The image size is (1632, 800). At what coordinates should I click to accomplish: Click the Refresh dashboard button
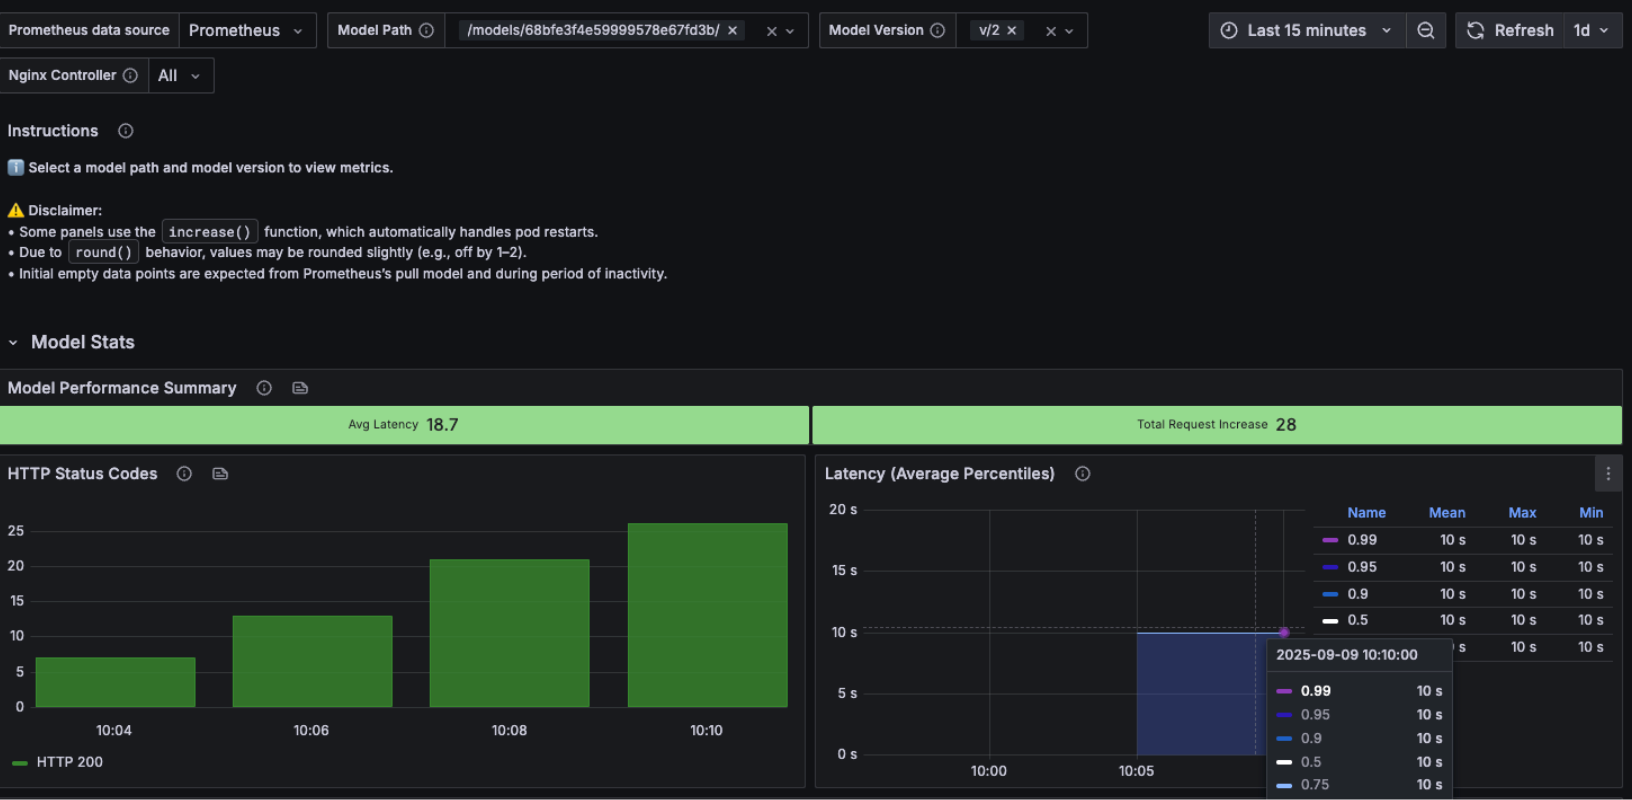click(1510, 31)
